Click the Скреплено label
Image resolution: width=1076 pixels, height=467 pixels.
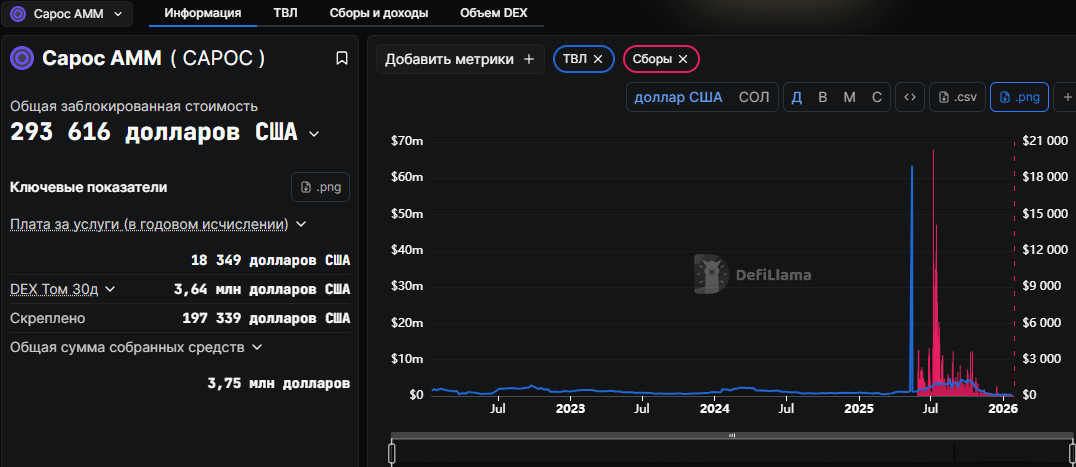48,318
